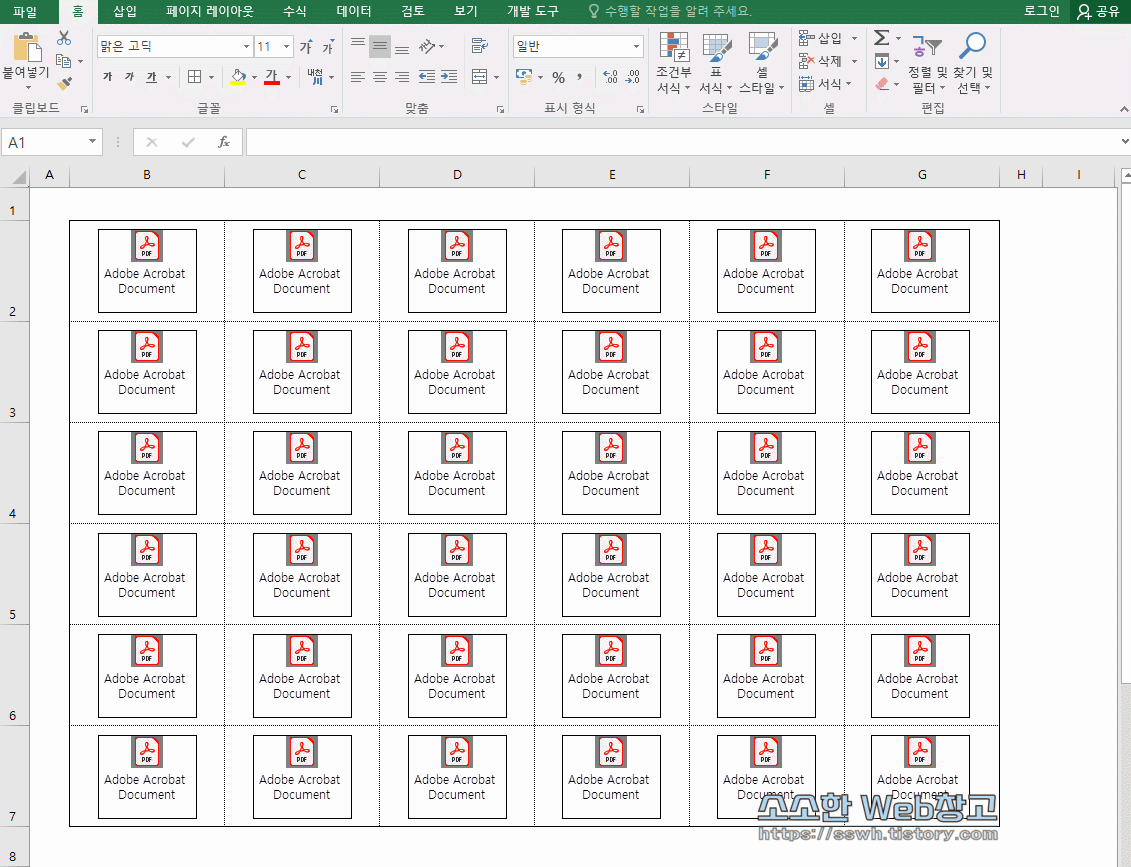
Task: Click 삽입 insert cells button
Action: click(x=828, y=38)
